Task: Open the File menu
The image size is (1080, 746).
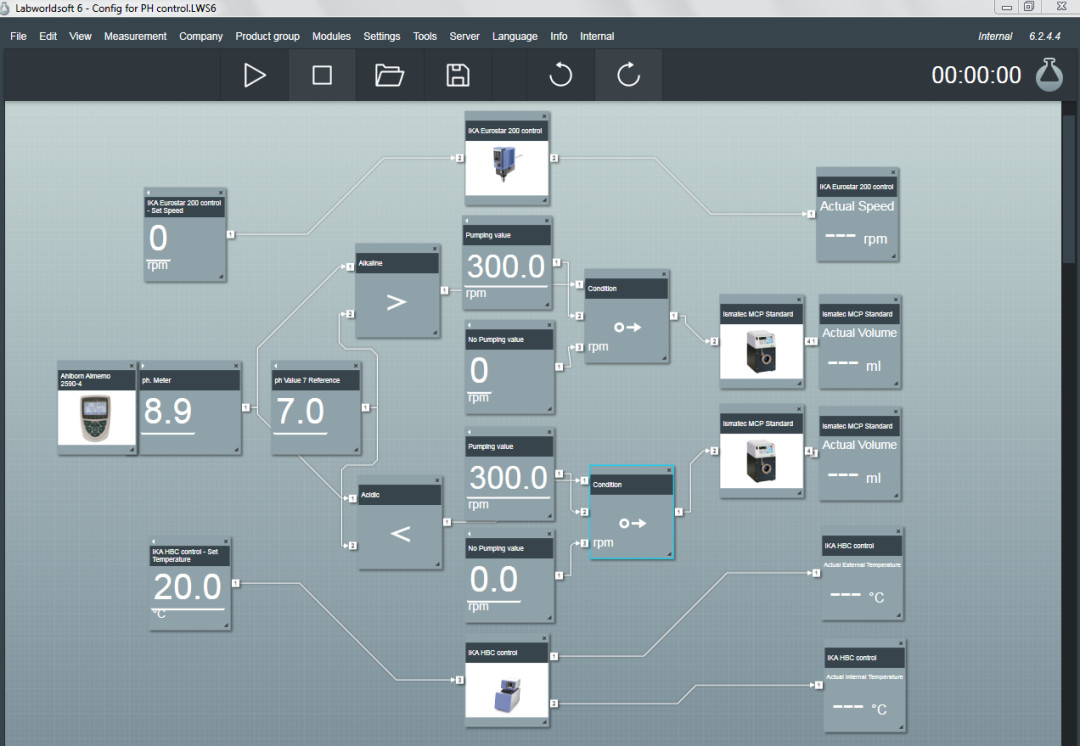Action: 19,36
